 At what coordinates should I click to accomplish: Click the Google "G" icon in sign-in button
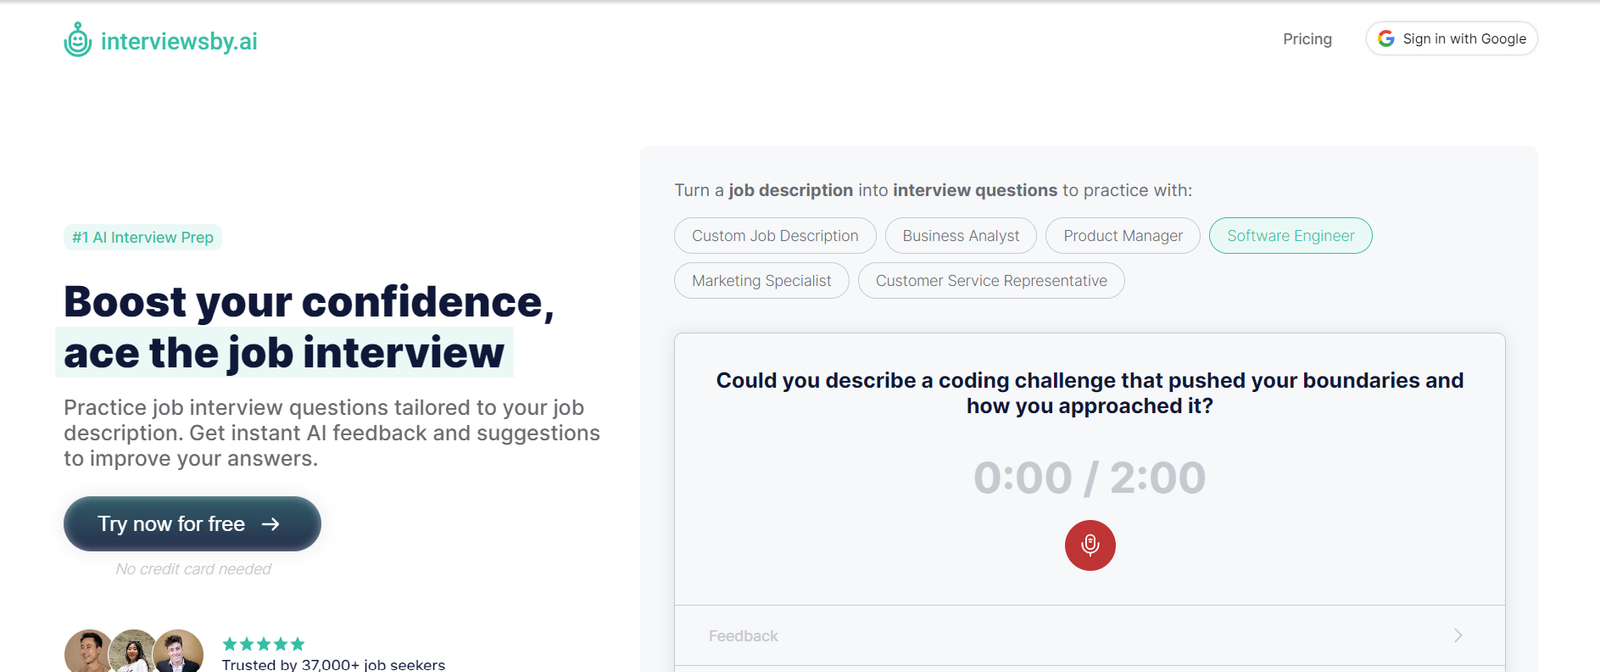coord(1387,38)
